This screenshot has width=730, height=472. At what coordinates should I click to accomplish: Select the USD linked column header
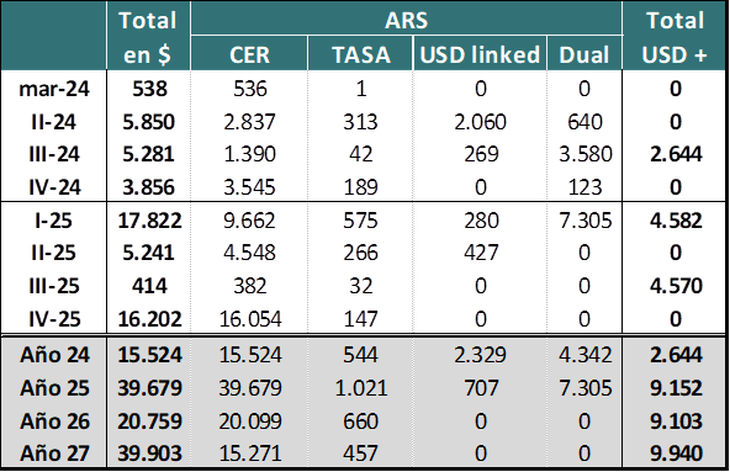click(x=479, y=57)
